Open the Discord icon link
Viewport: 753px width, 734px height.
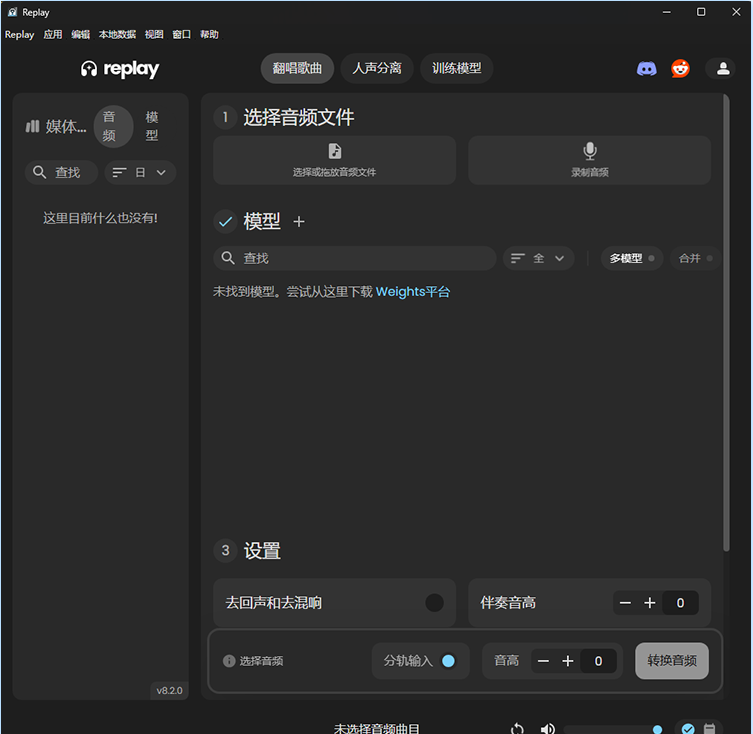coord(646,69)
